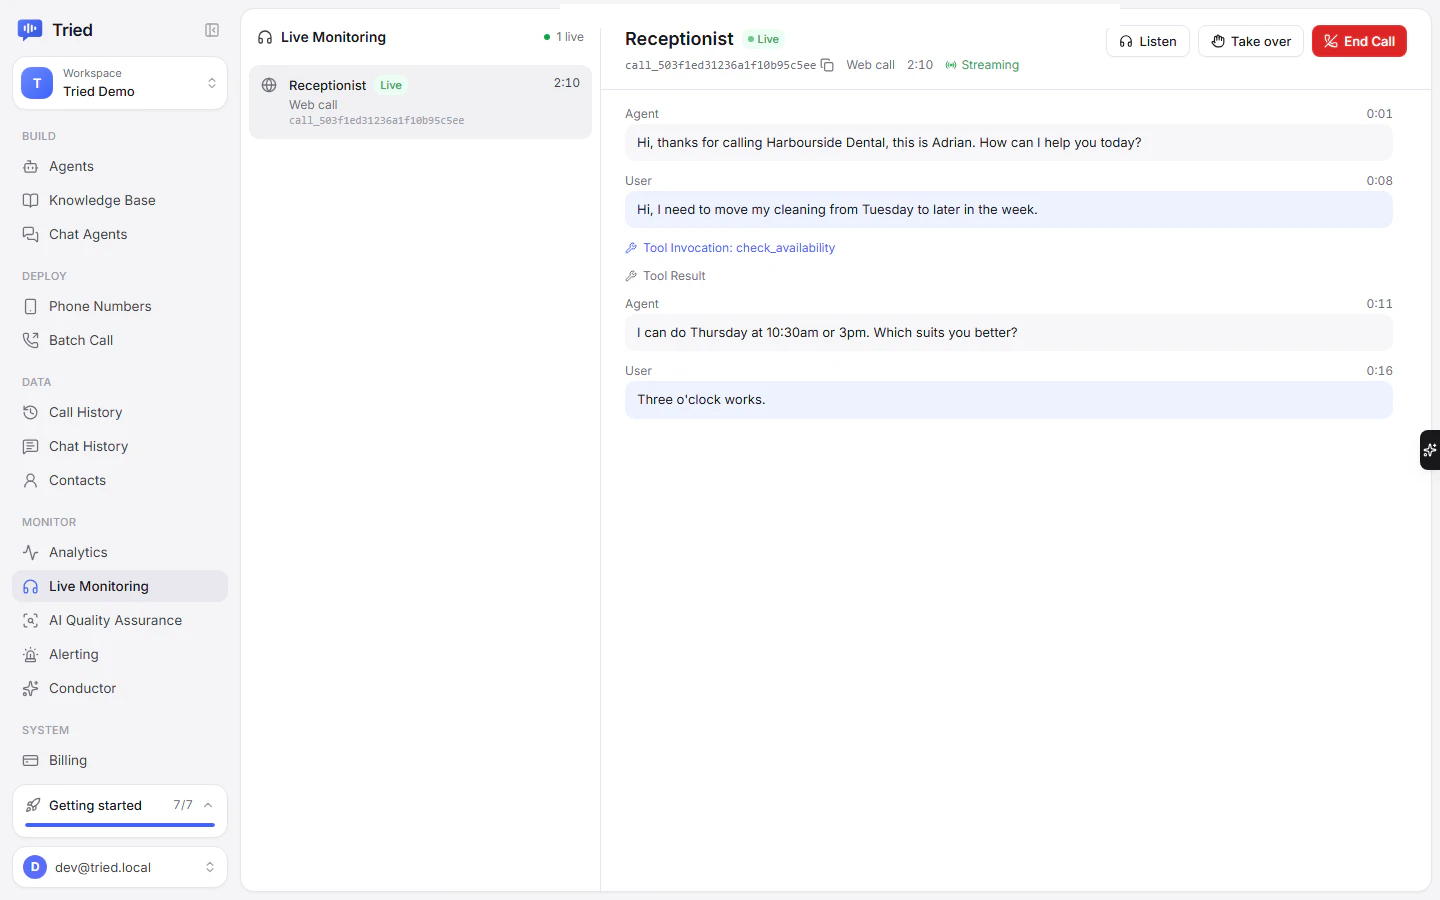Take over the live call
Screen dimensions: 1440x900
1251,41
